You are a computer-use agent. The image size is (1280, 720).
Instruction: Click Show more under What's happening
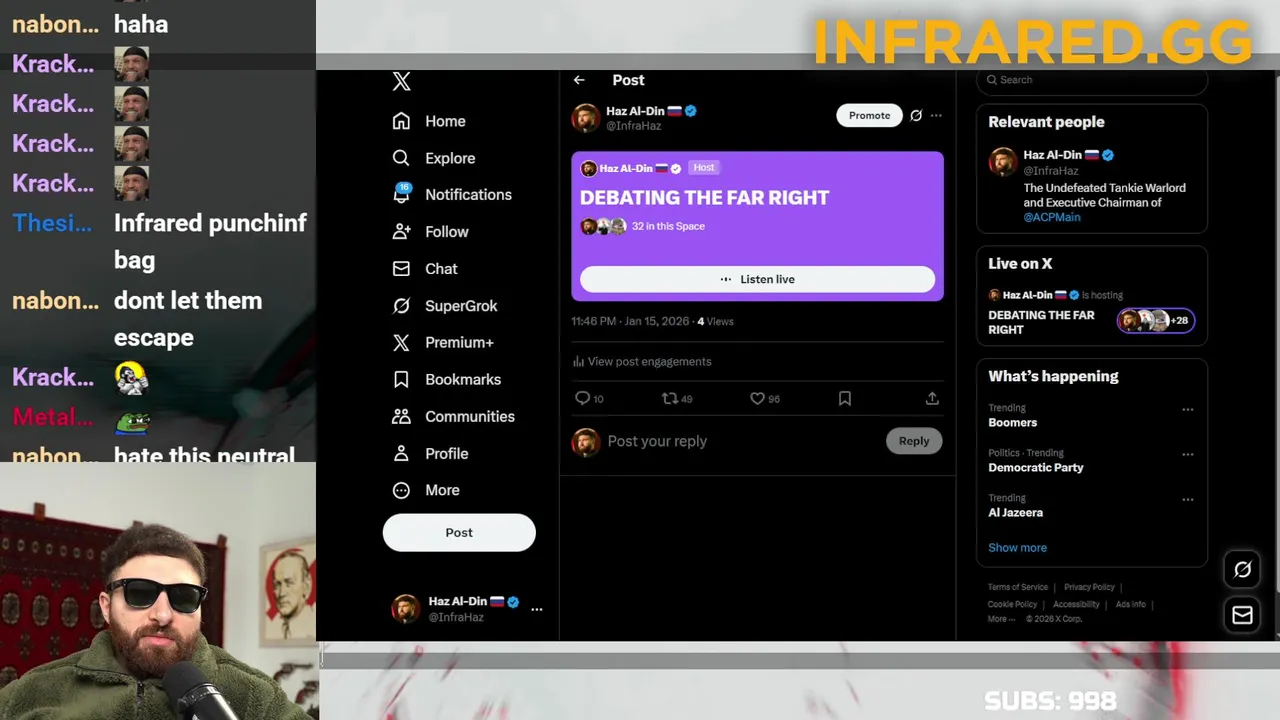(1017, 548)
